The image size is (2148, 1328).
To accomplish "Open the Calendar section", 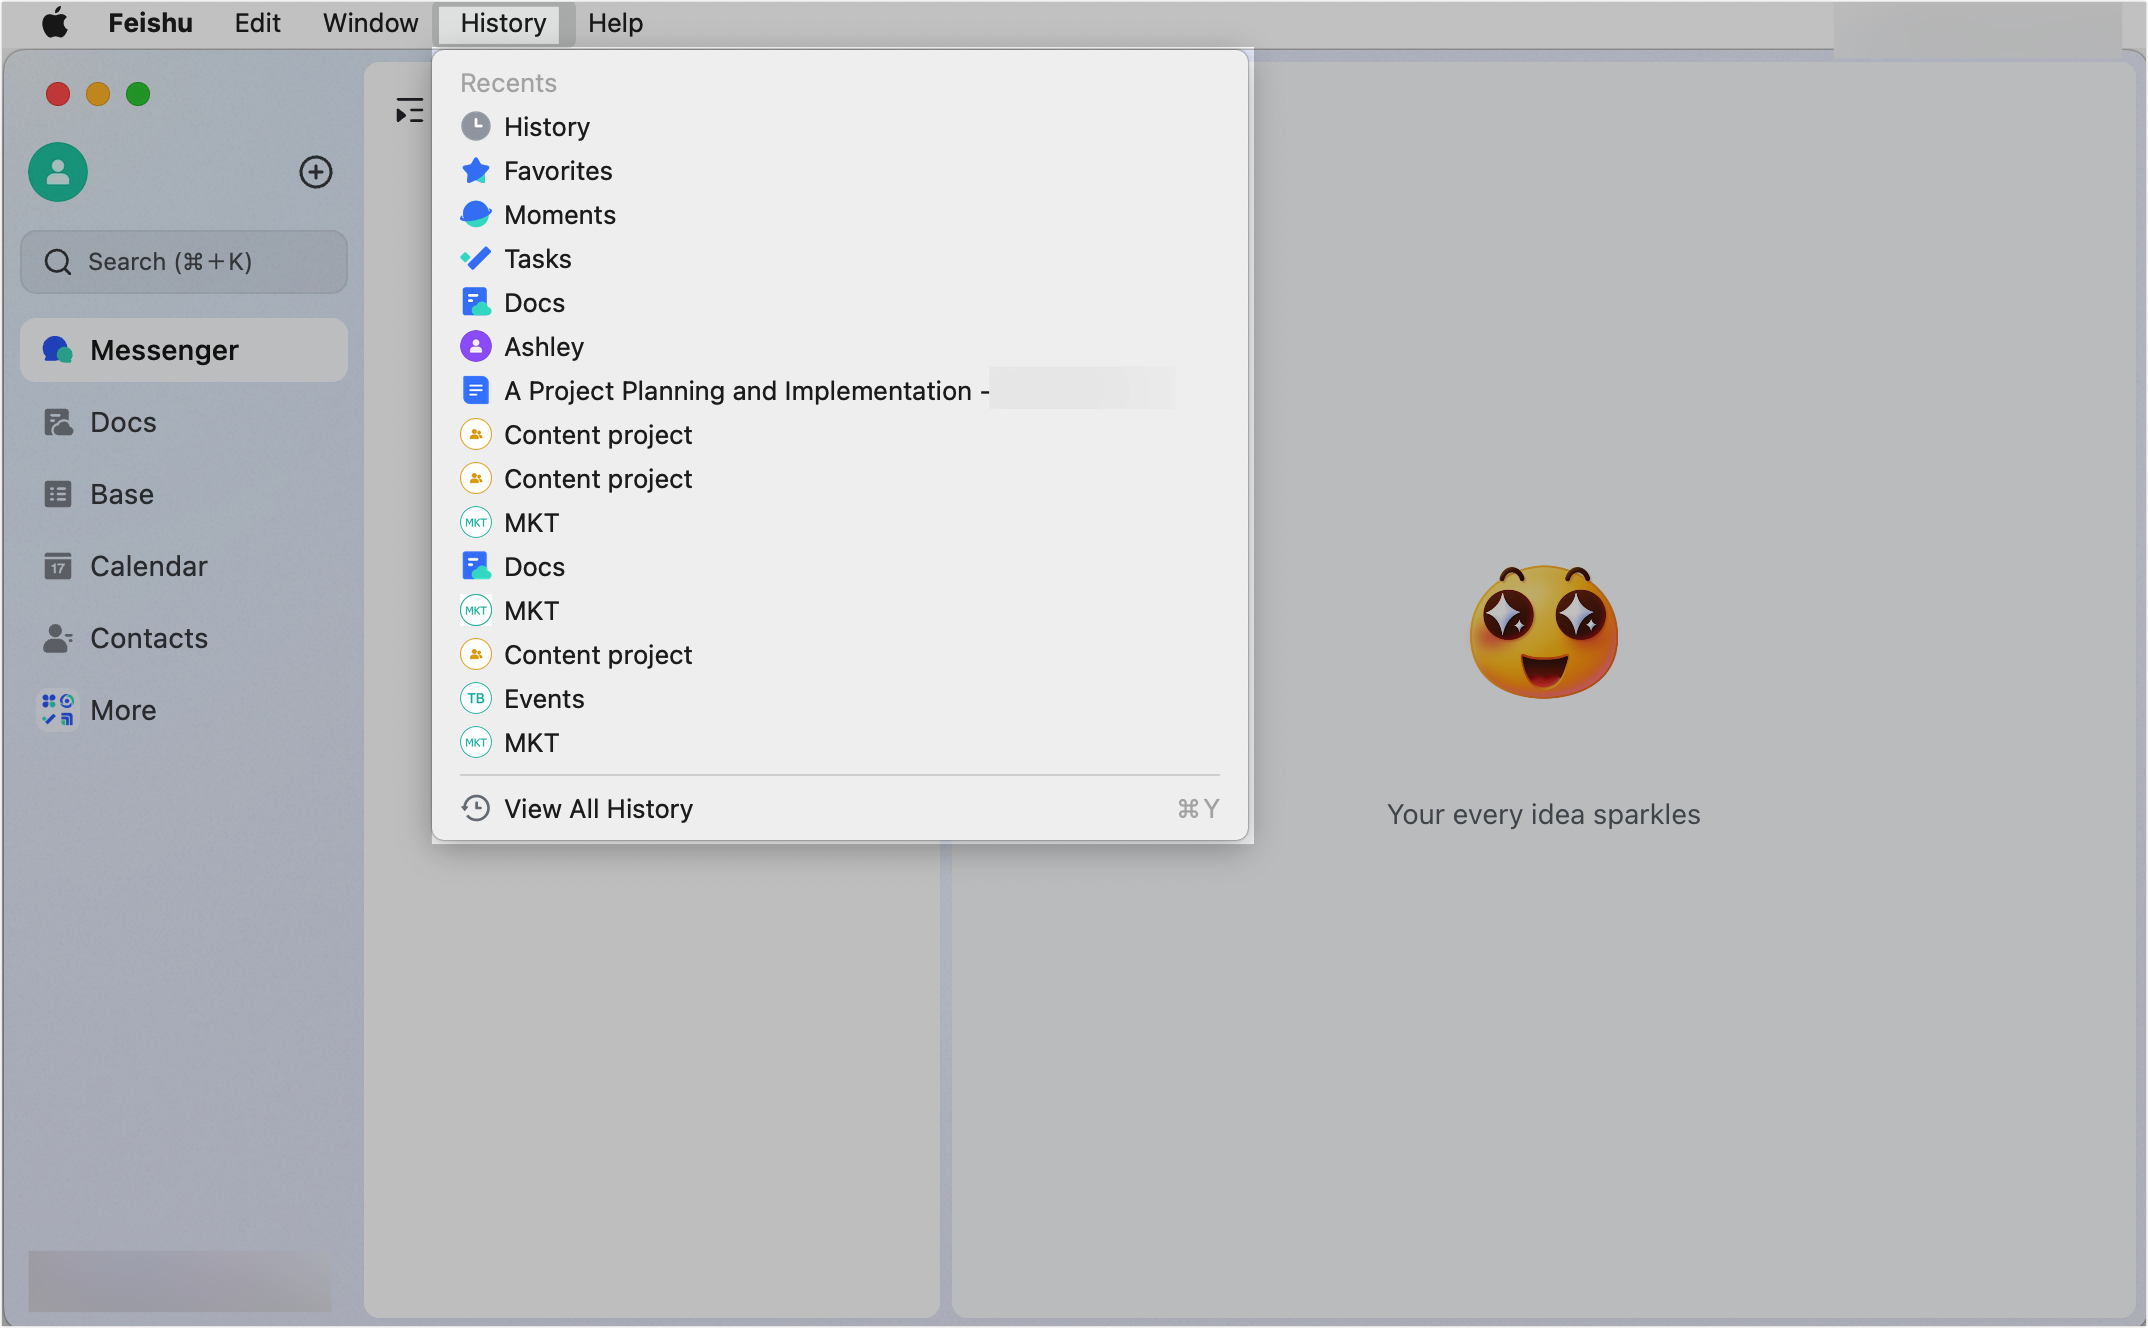I will (149, 566).
